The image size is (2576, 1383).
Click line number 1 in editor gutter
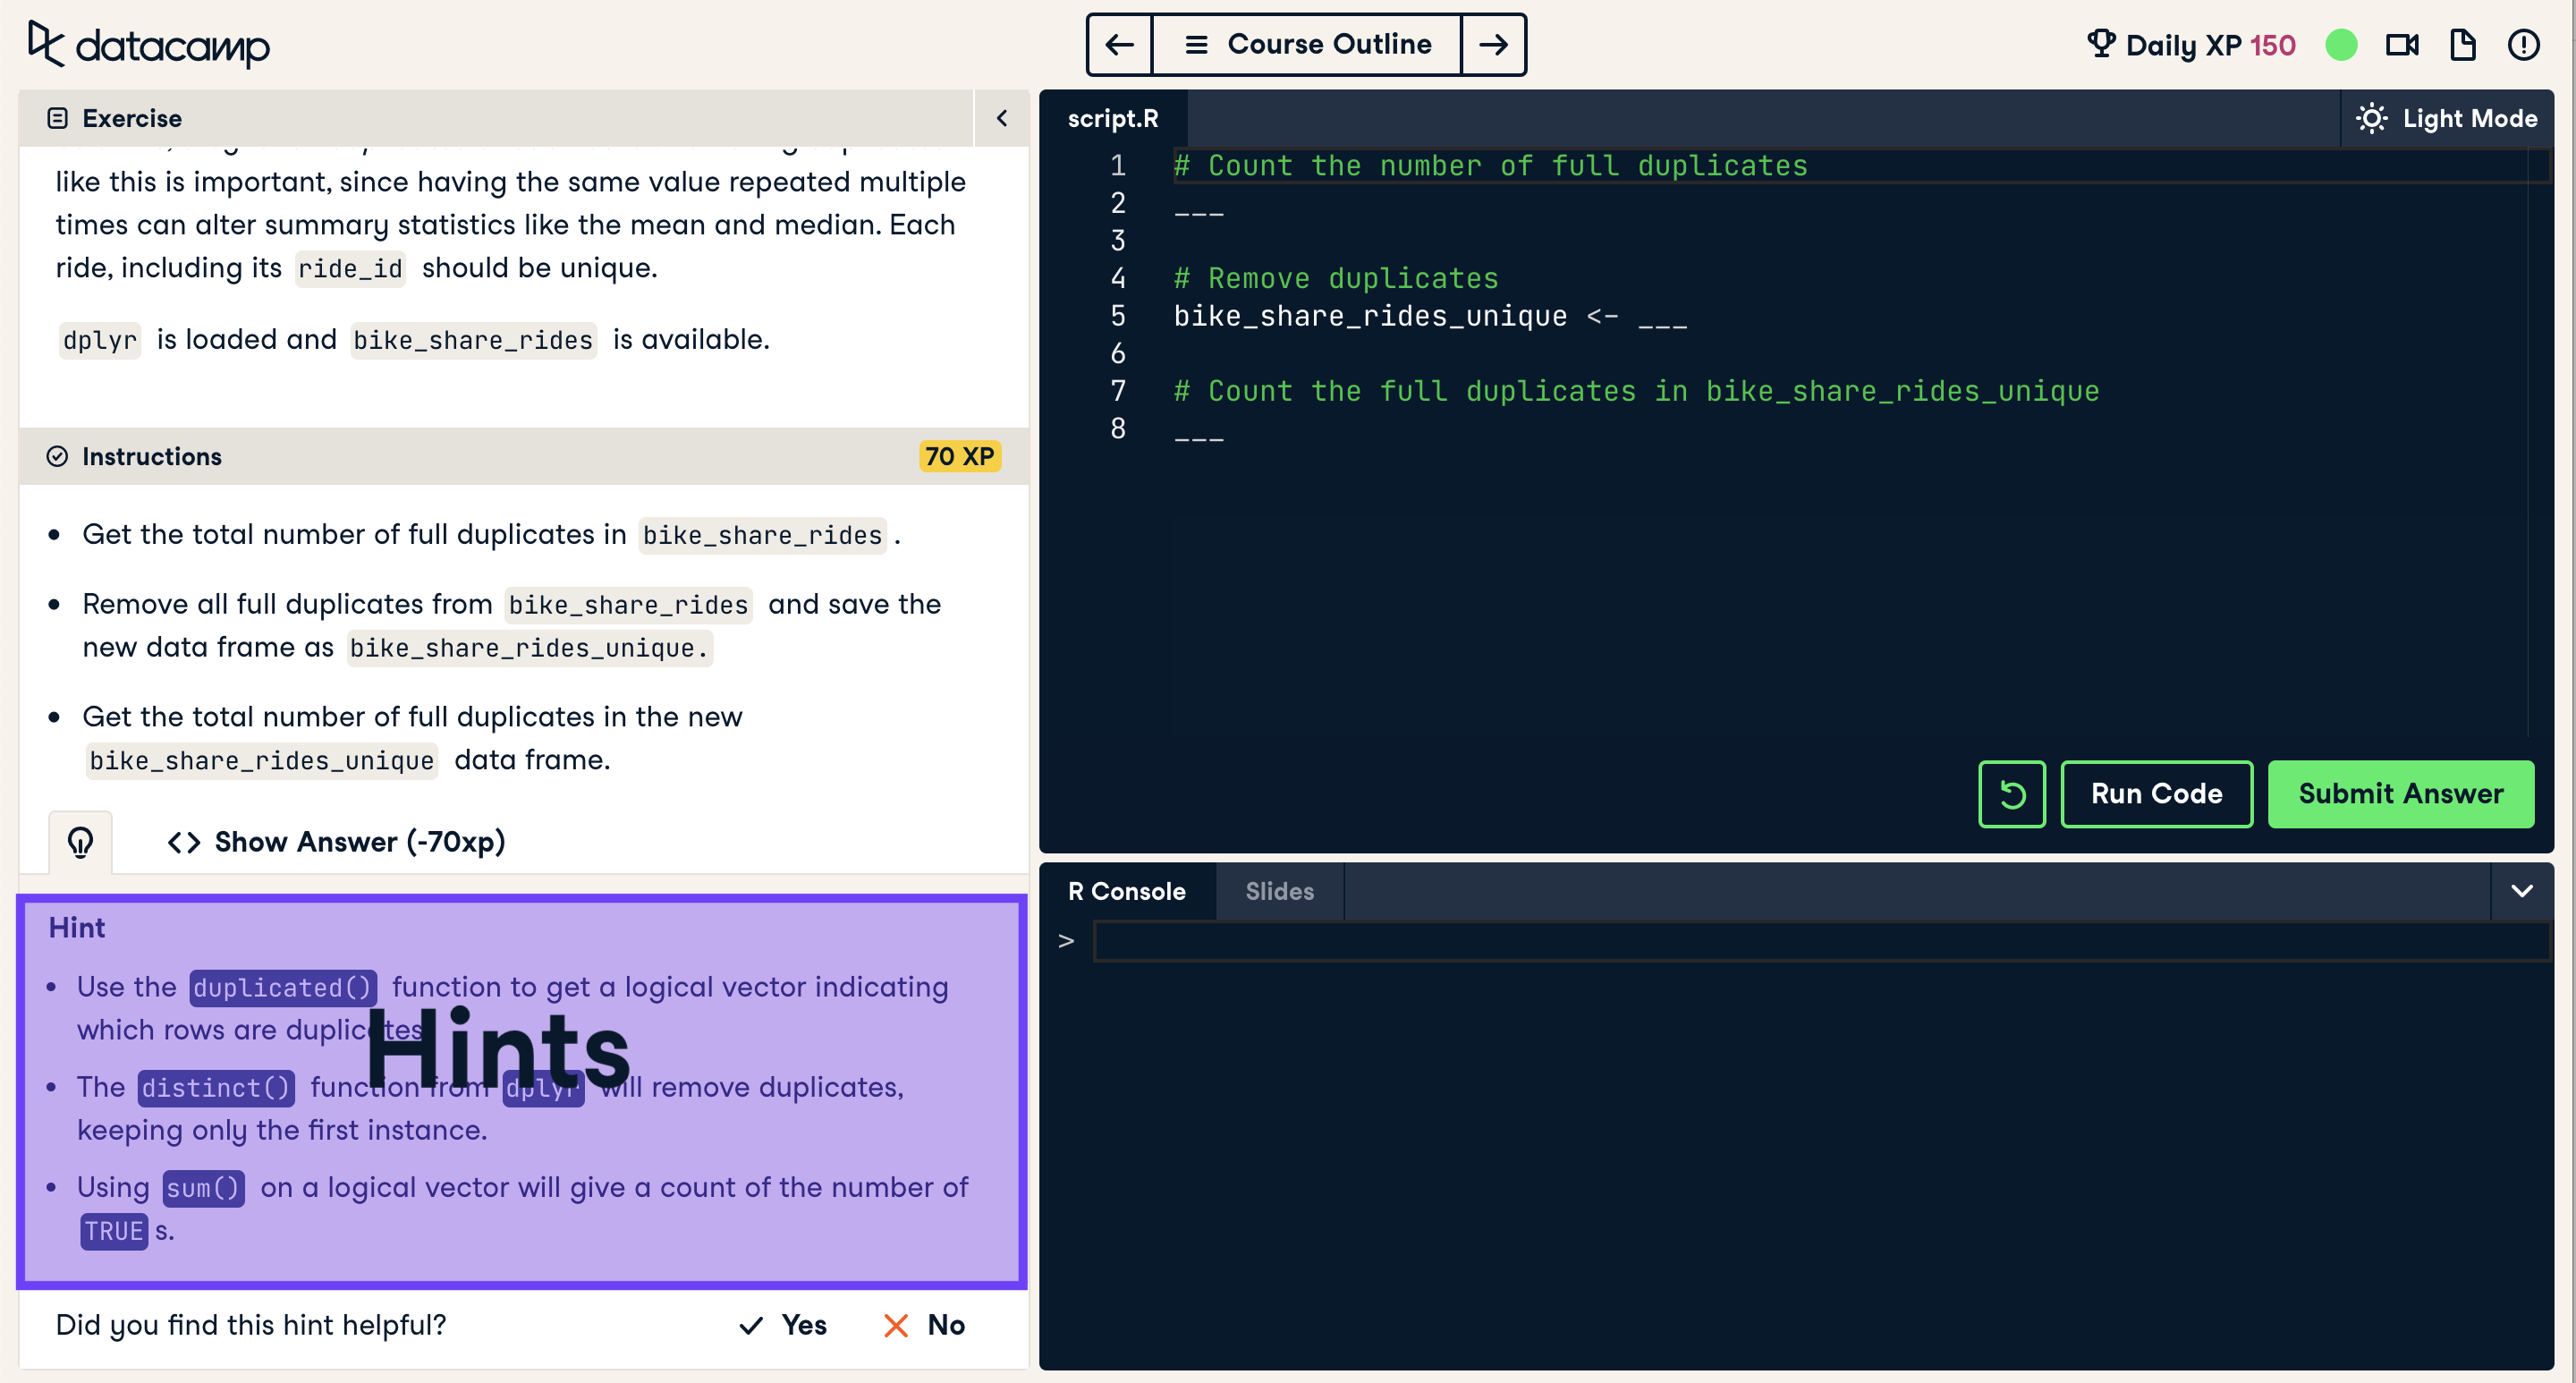[x=1117, y=165]
